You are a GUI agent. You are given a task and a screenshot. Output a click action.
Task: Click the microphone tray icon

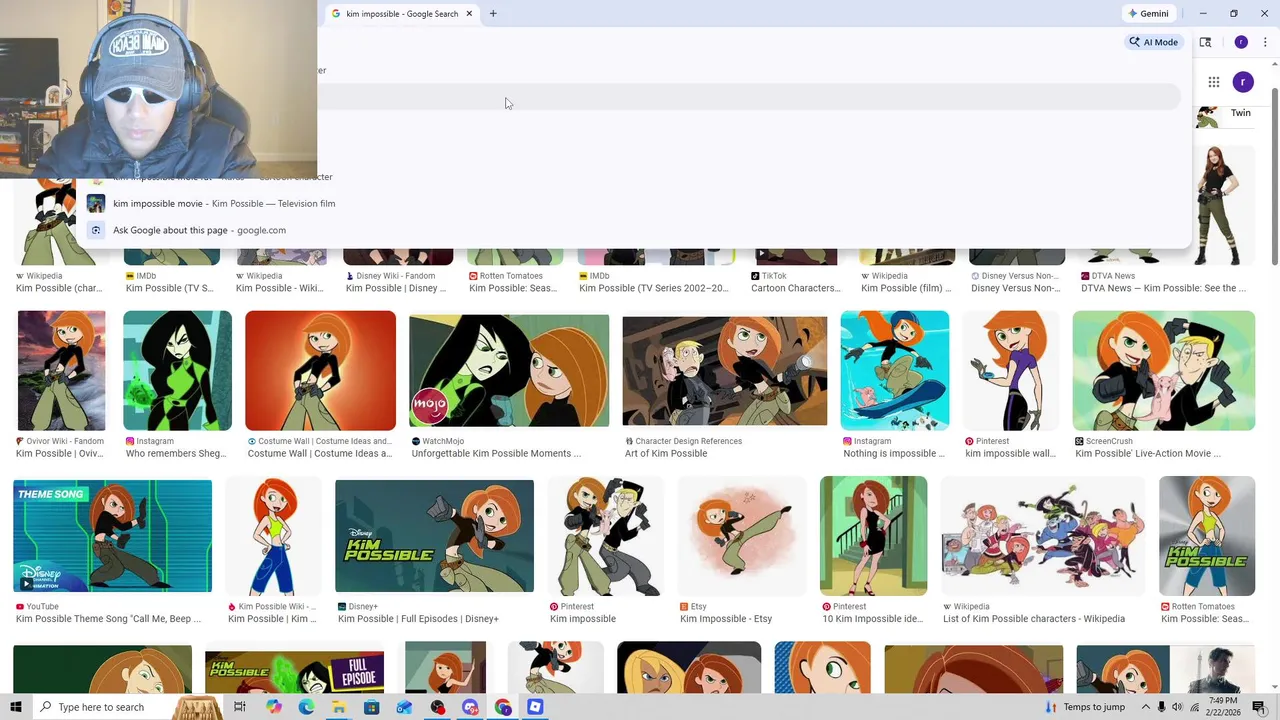(x=1162, y=707)
